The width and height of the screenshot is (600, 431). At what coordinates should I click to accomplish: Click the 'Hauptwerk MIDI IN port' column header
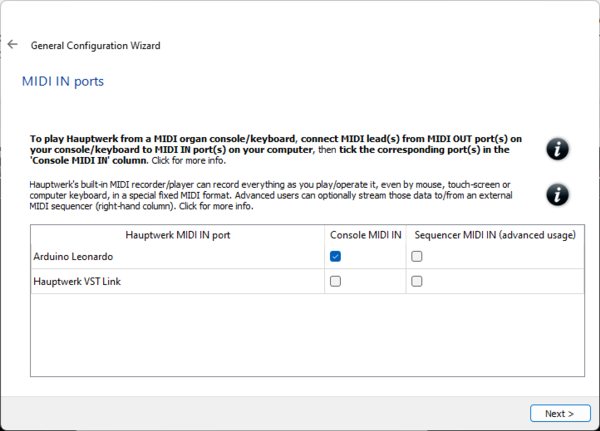point(178,235)
